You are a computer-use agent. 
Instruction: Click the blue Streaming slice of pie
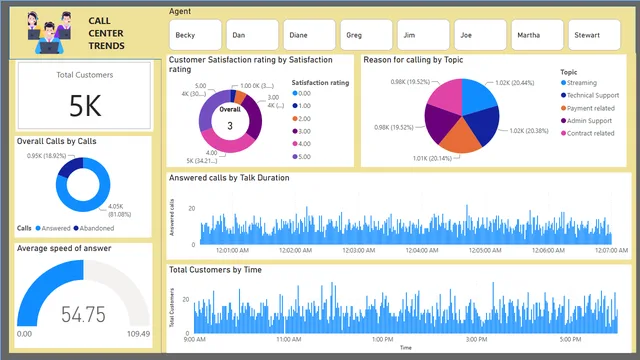coord(478,96)
